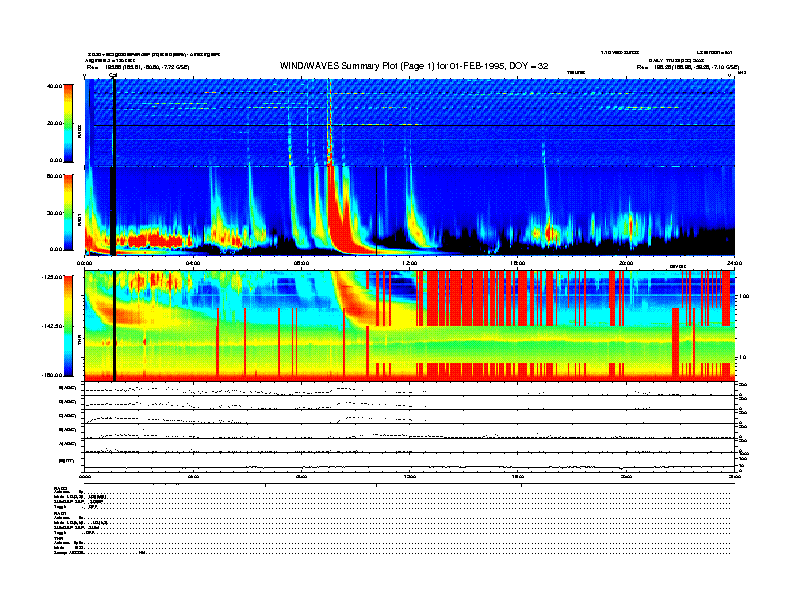Click the 24:00 time label below the RAD1 panel
The height and width of the screenshot is (612, 792).
[734, 263]
